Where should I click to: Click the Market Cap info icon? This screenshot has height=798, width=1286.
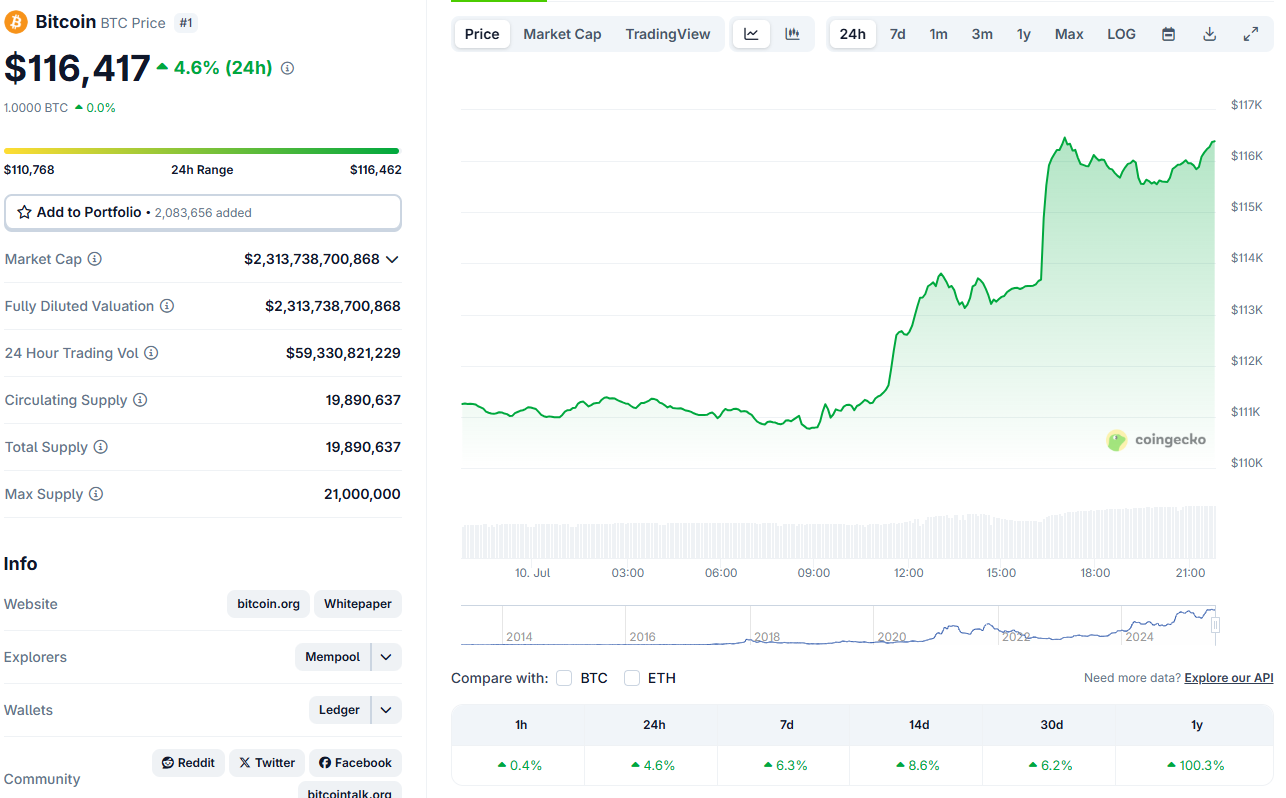point(95,259)
